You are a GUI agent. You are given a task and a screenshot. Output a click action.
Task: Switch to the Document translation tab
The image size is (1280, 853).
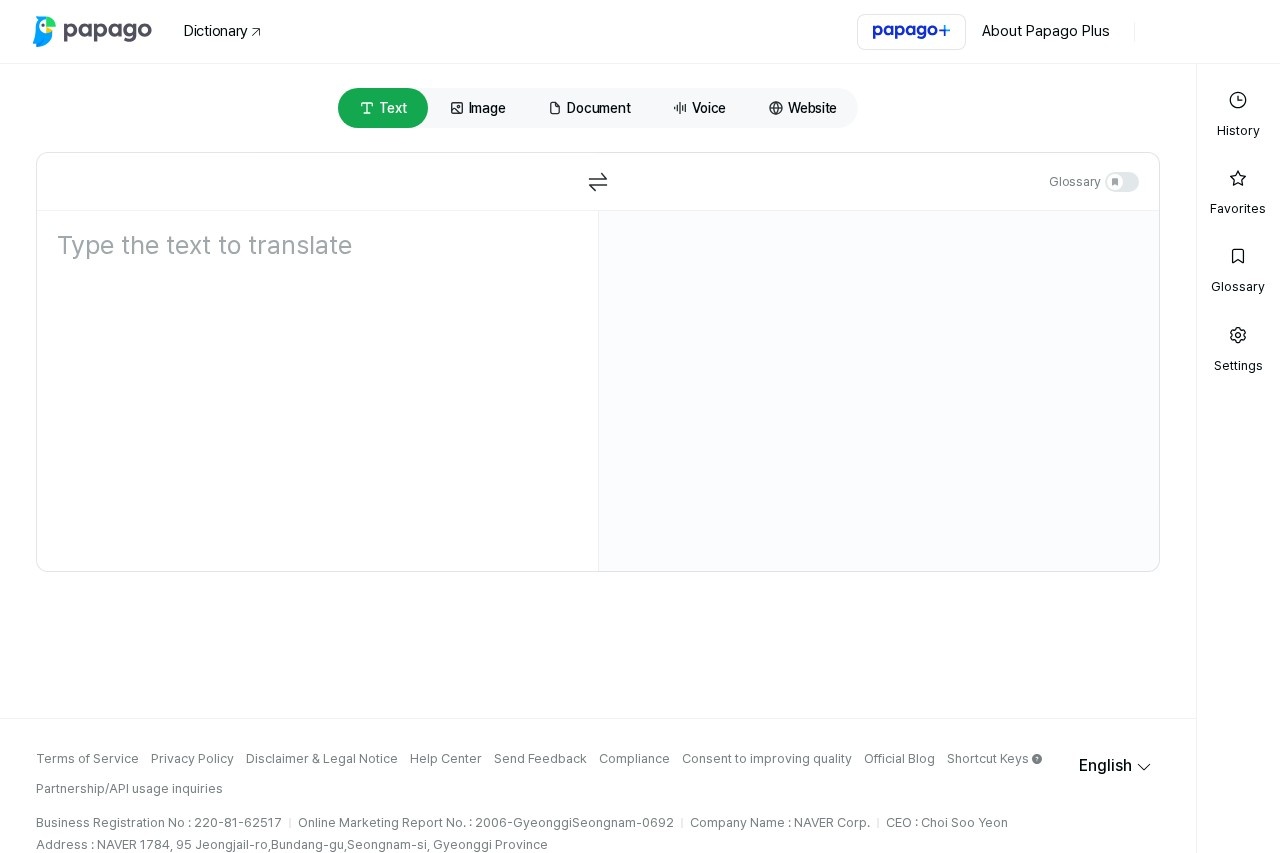point(590,108)
